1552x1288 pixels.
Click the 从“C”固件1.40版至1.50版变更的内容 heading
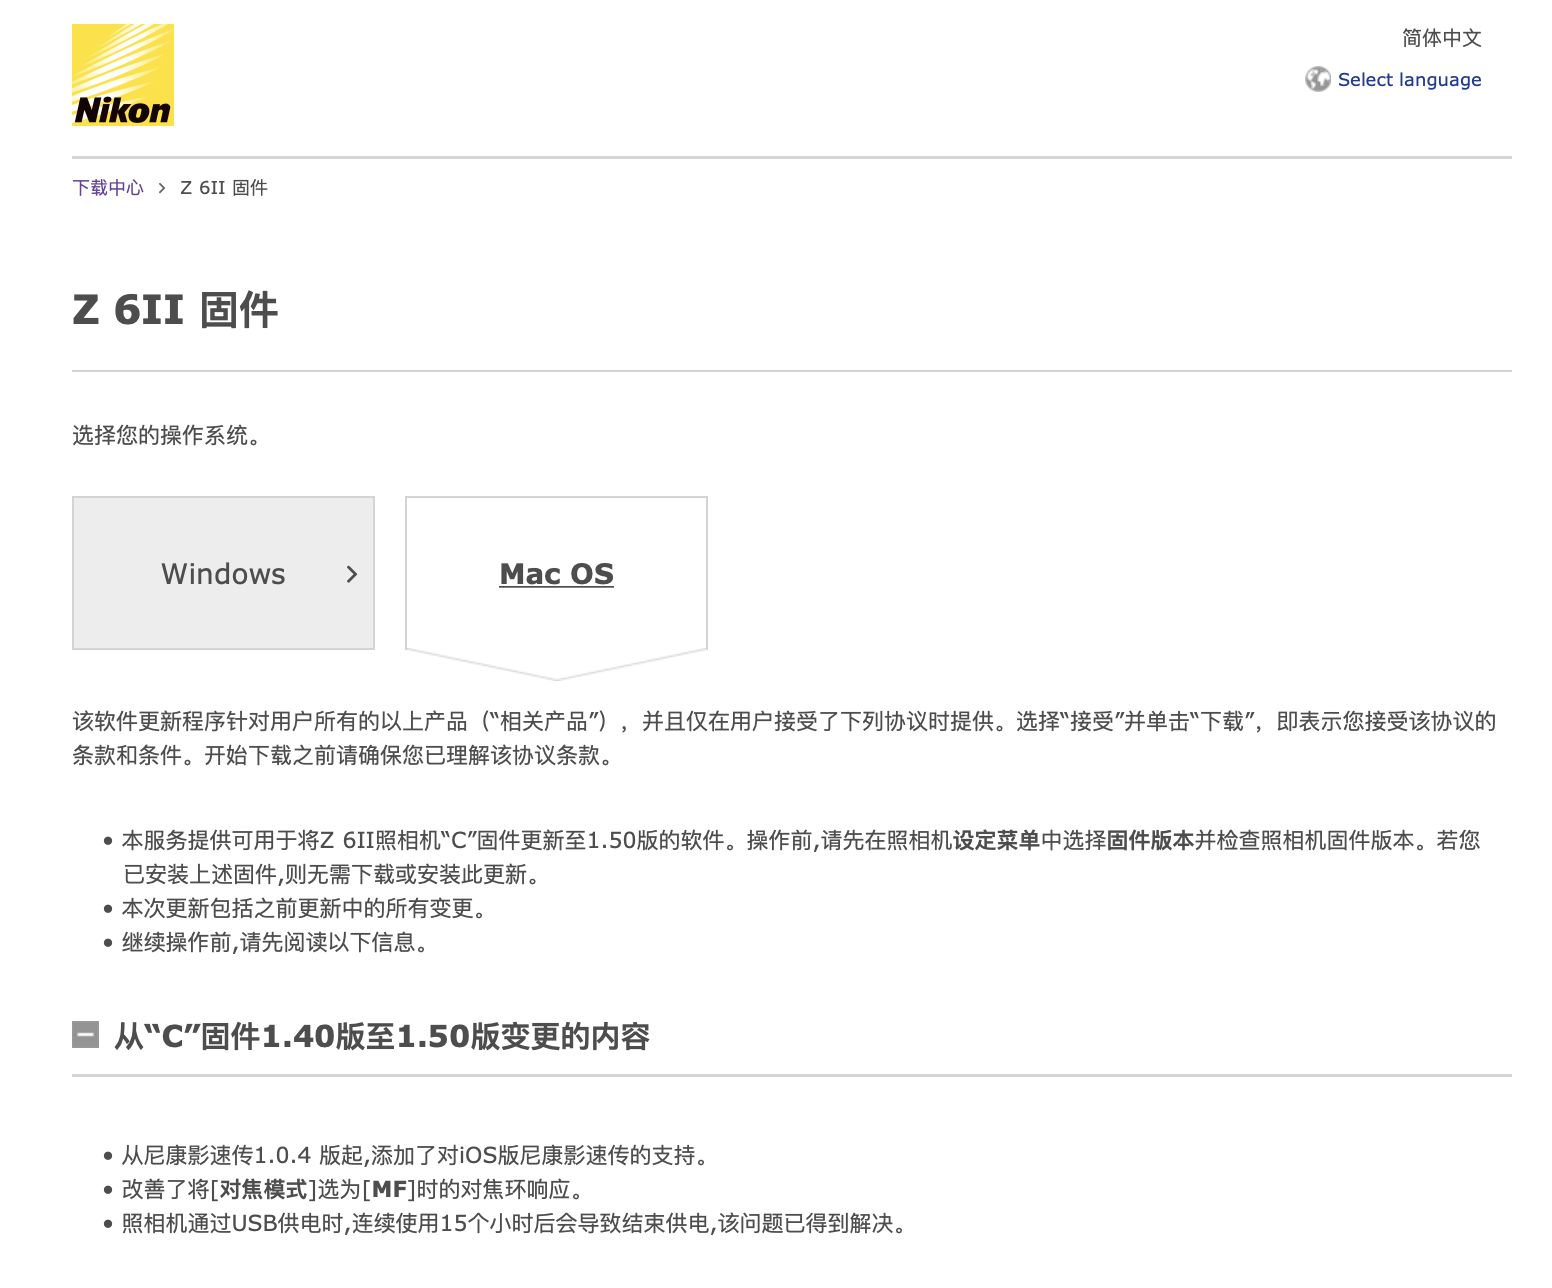[382, 1036]
